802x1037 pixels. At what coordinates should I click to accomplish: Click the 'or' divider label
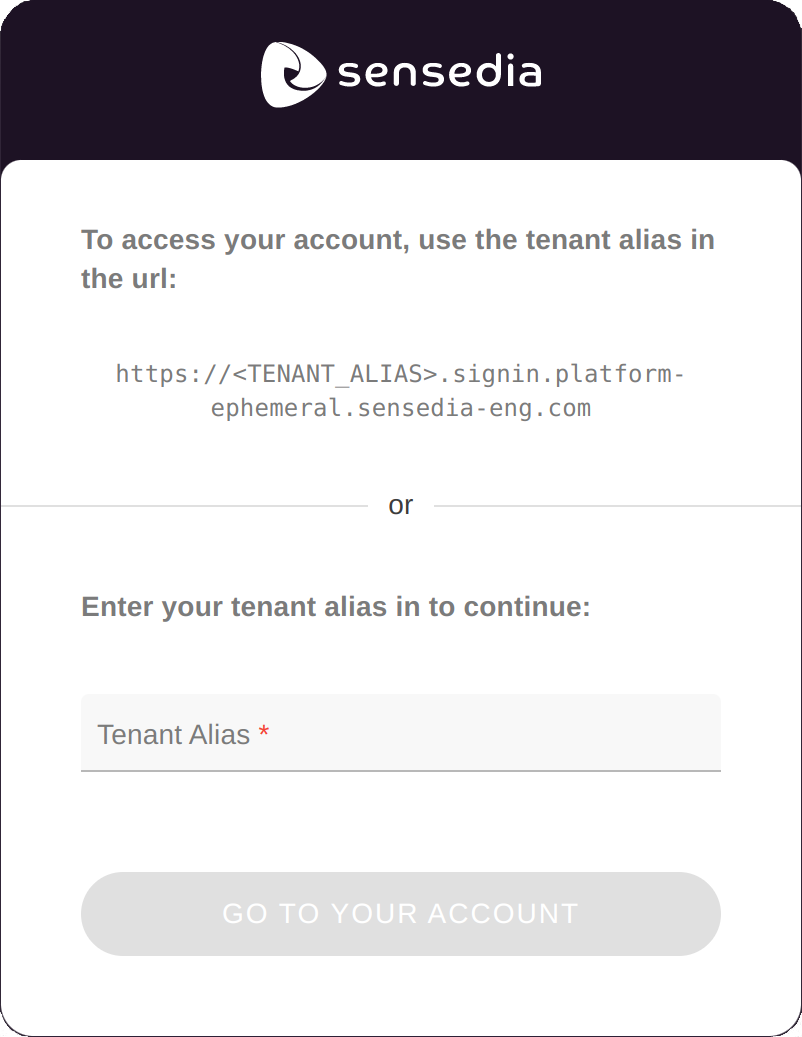click(x=401, y=505)
